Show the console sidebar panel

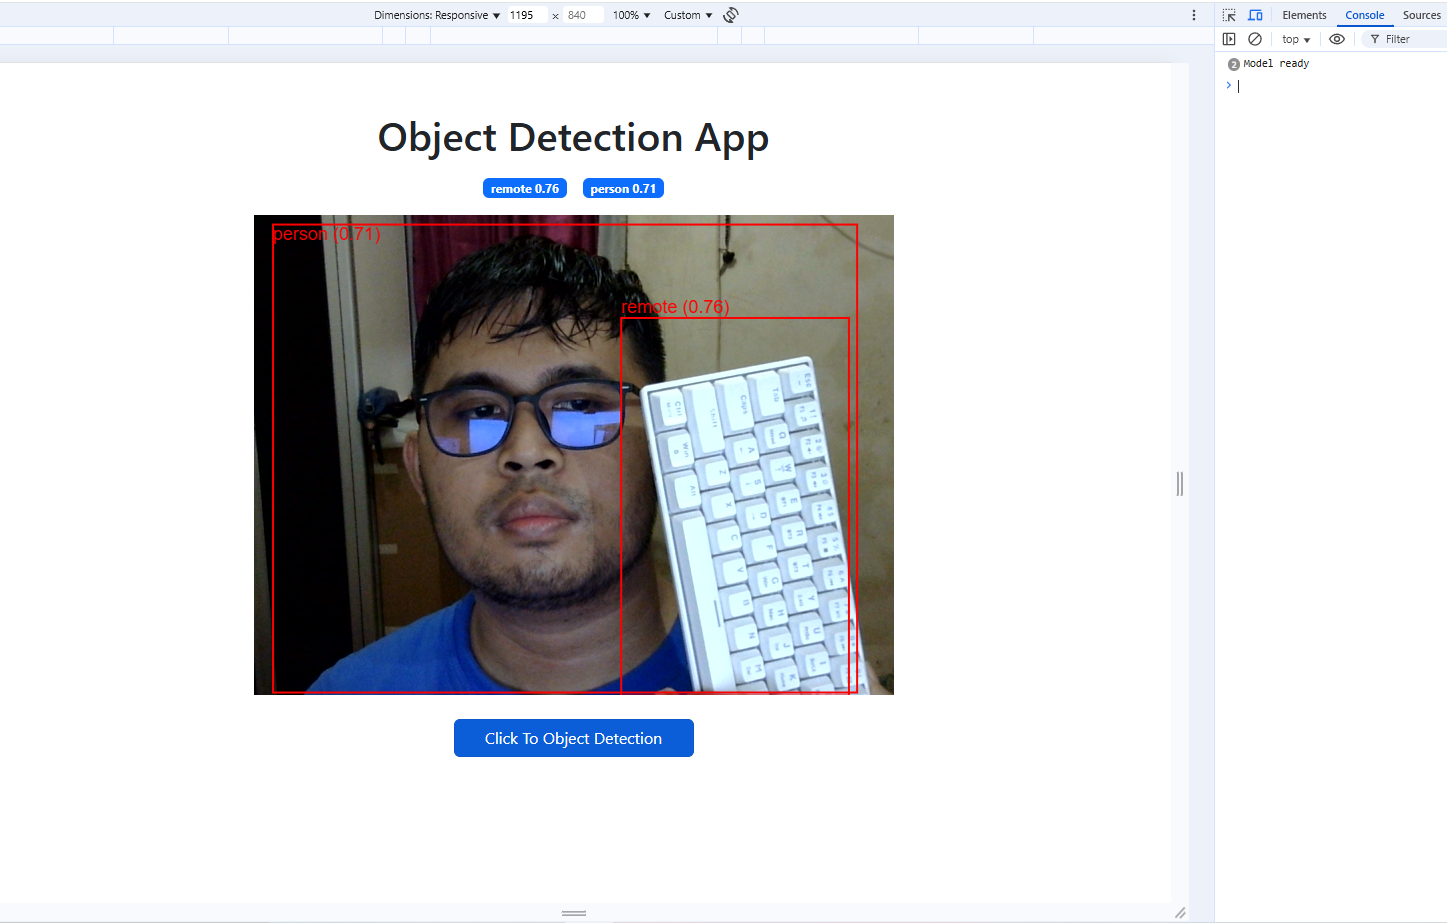click(x=1229, y=39)
